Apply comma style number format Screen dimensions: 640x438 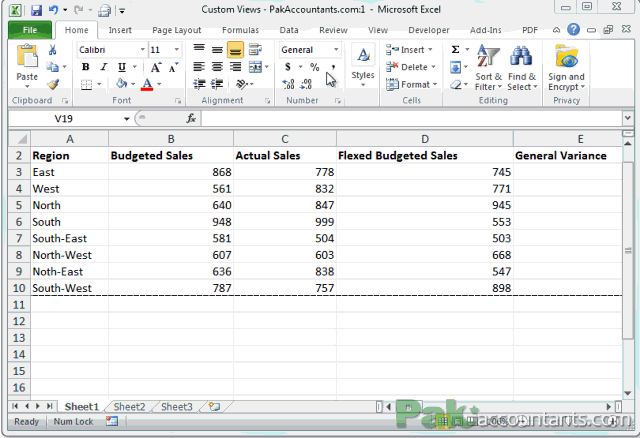tap(333, 67)
